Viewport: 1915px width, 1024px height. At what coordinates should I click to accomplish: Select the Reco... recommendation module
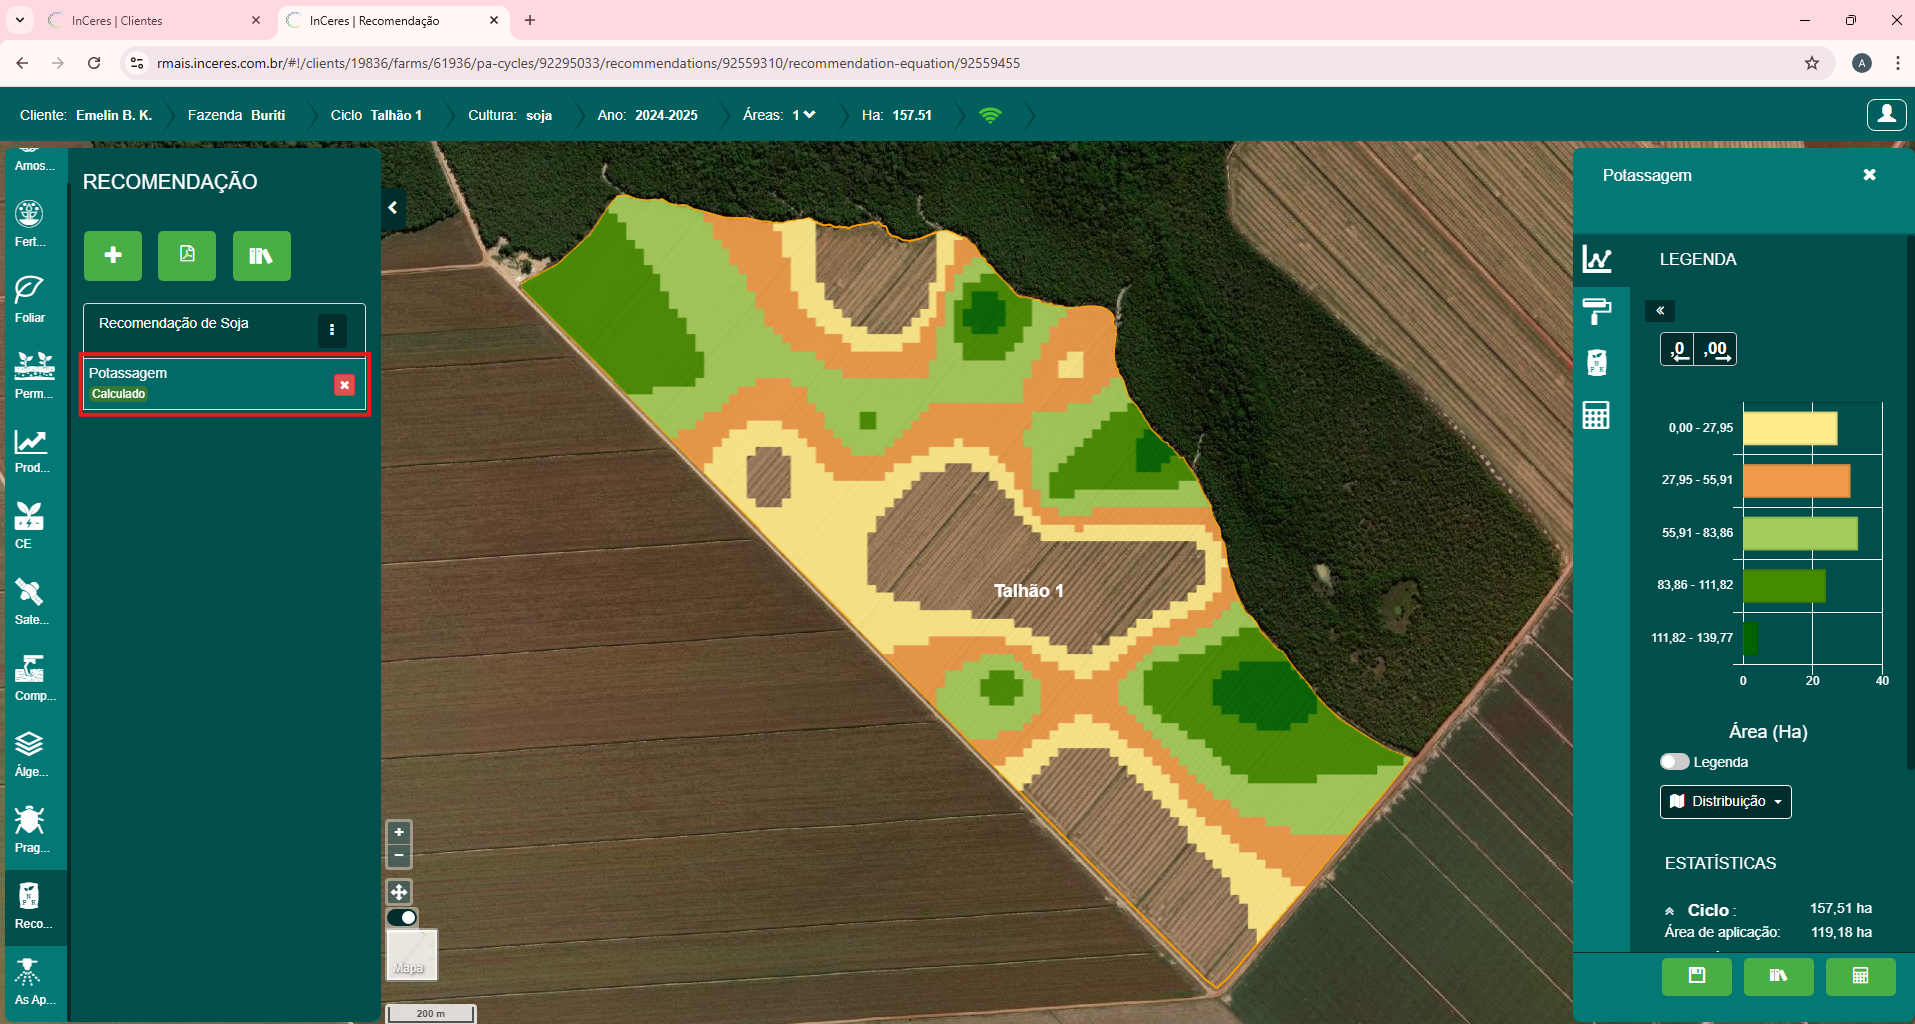tap(33, 907)
